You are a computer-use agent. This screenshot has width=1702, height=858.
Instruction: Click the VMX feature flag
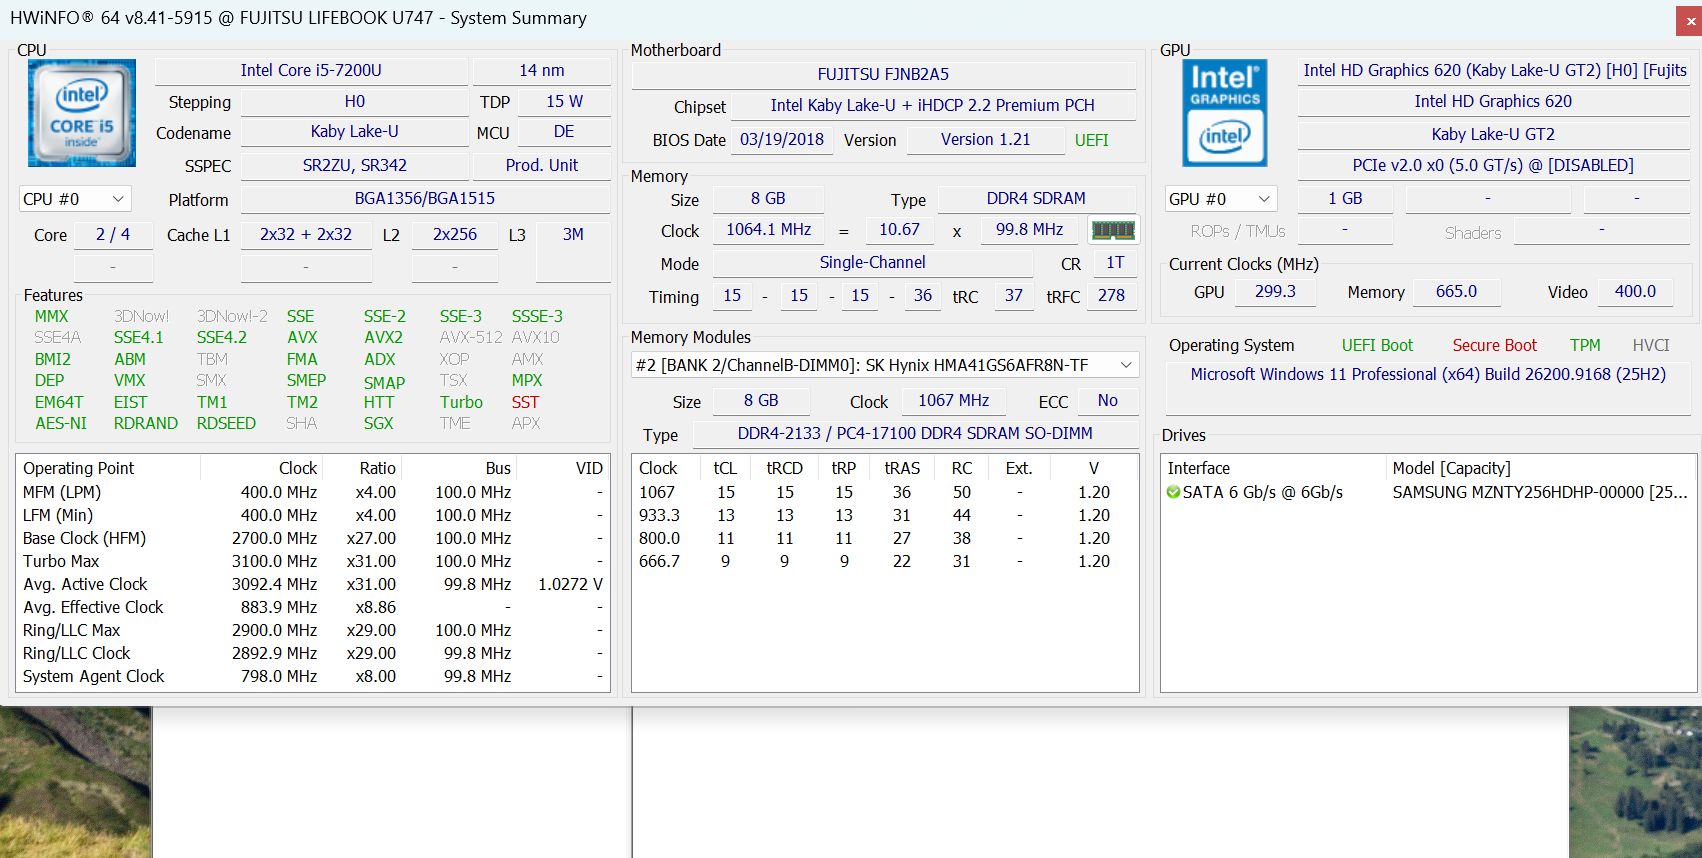click(x=130, y=380)
